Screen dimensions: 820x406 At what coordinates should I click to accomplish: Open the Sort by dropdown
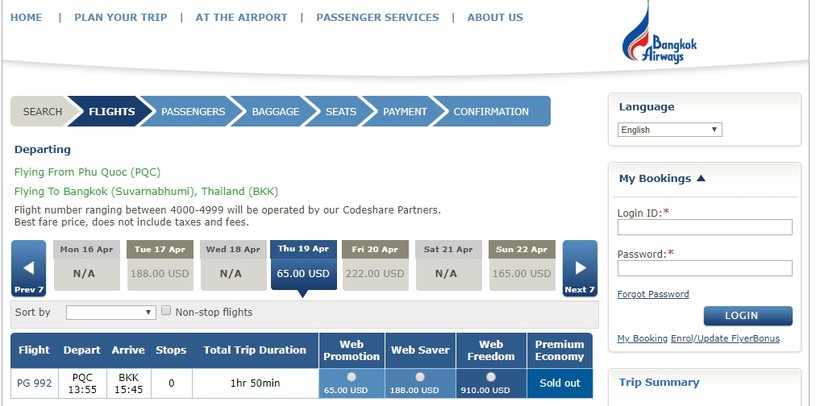coord(111,312)
